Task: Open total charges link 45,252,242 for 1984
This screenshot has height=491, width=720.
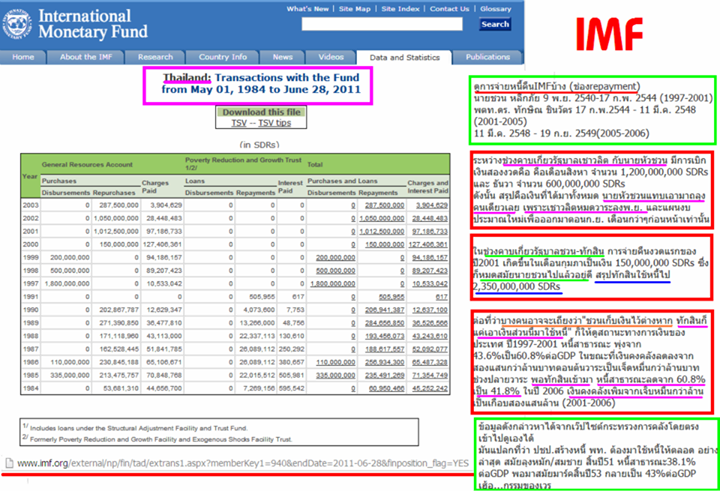Action: tap(430, 389)
